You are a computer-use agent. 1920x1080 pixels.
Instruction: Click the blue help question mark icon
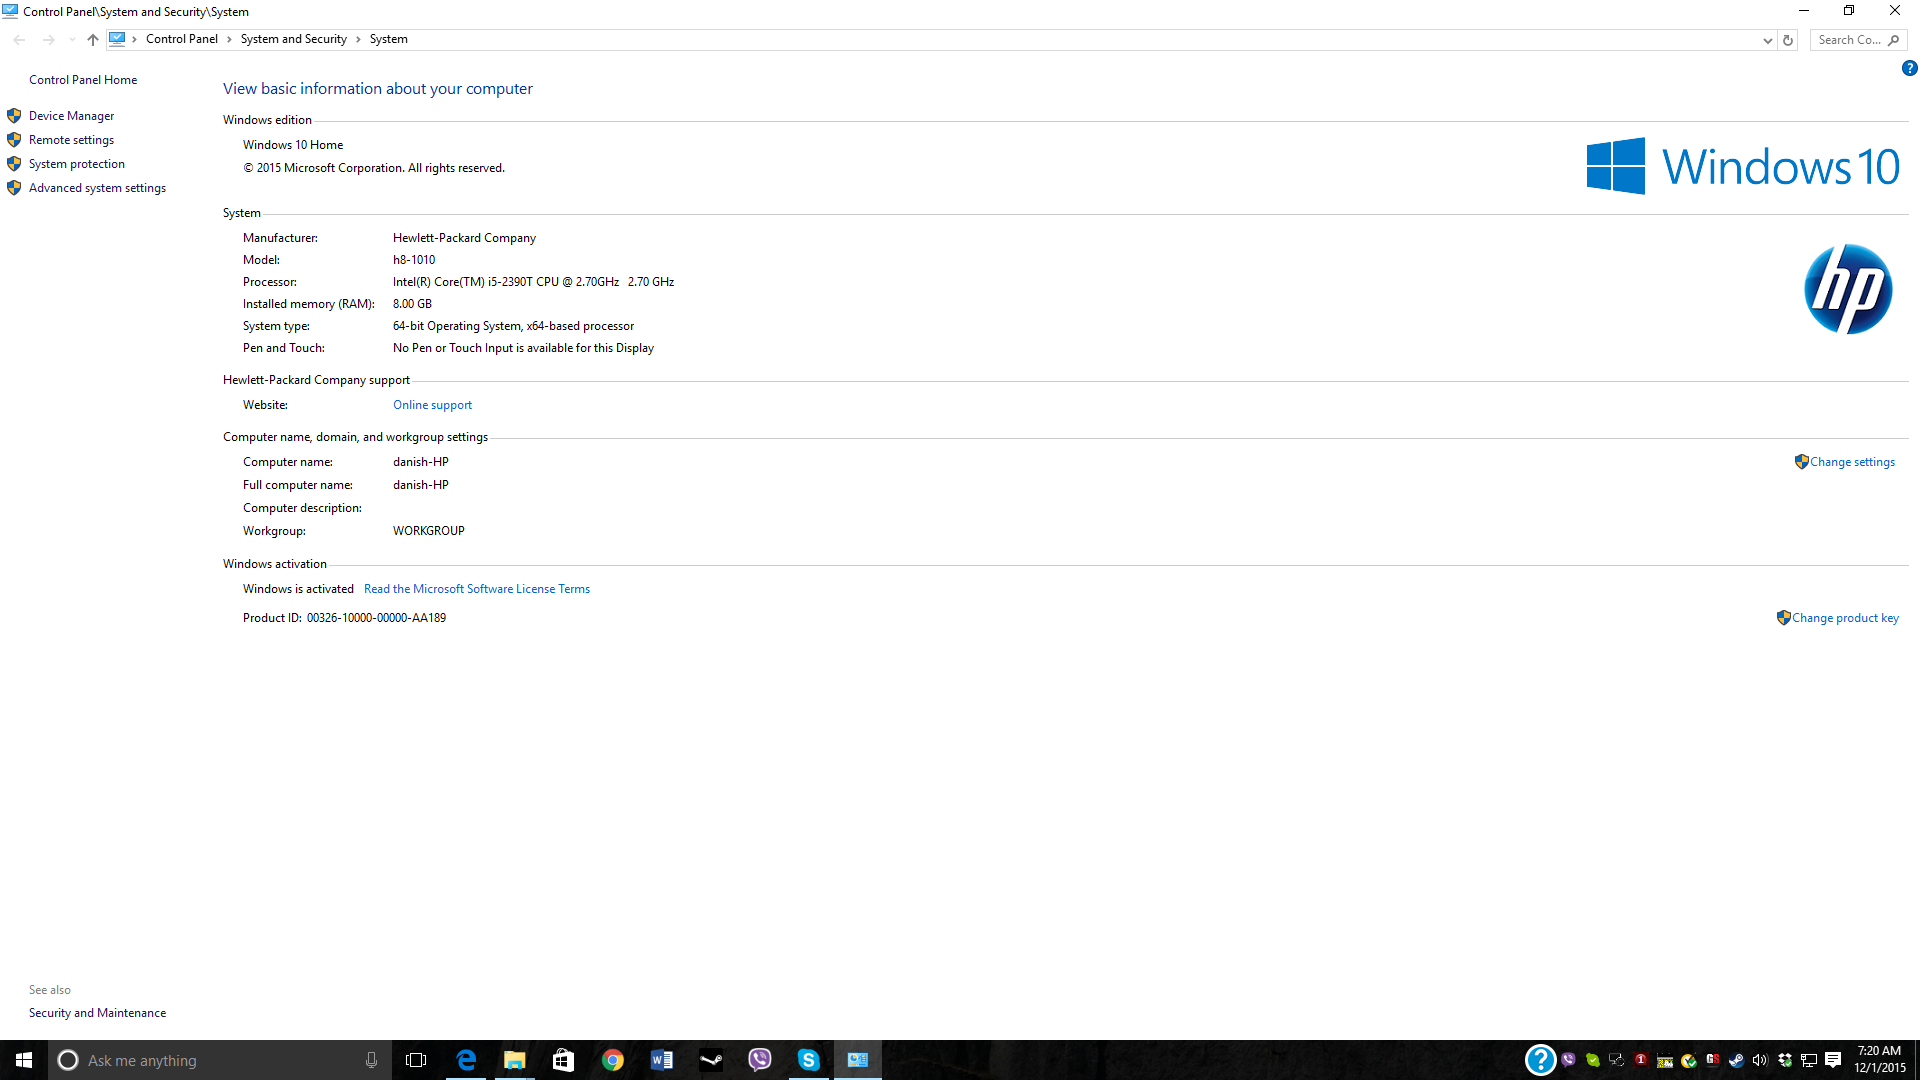tap(1909, 69)
